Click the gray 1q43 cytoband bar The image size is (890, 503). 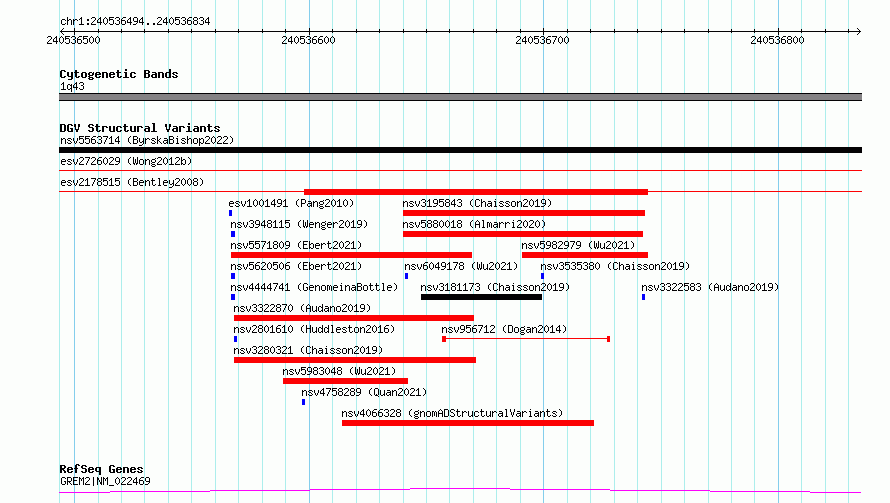(460, 97)
